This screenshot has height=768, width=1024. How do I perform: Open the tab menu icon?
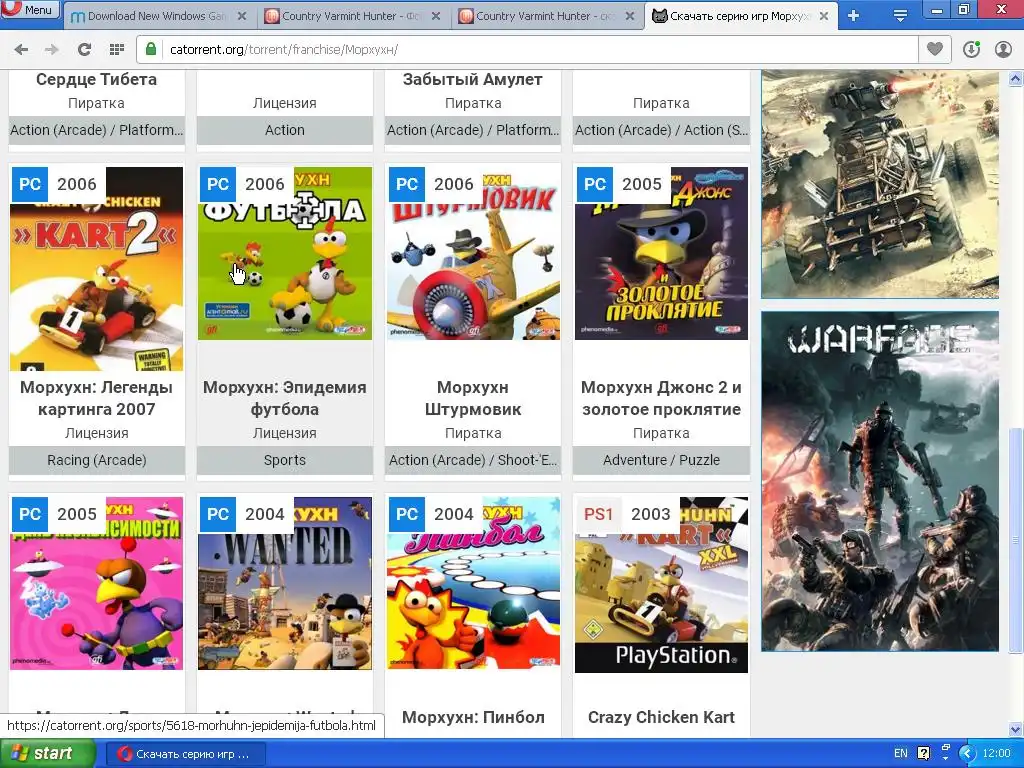point(900,16)
